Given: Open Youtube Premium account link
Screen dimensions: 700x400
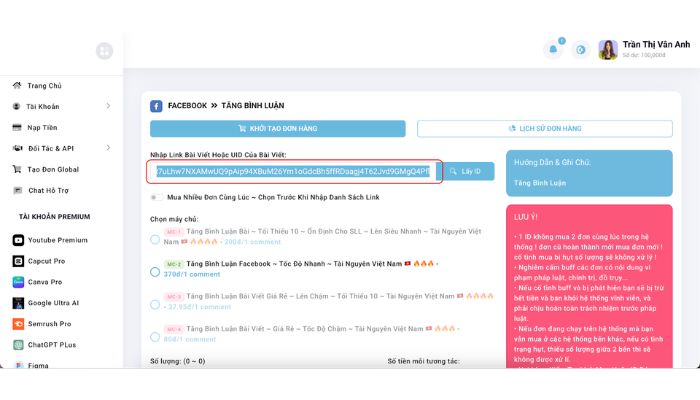Looking at the screenshot, I should pos(58,240).
